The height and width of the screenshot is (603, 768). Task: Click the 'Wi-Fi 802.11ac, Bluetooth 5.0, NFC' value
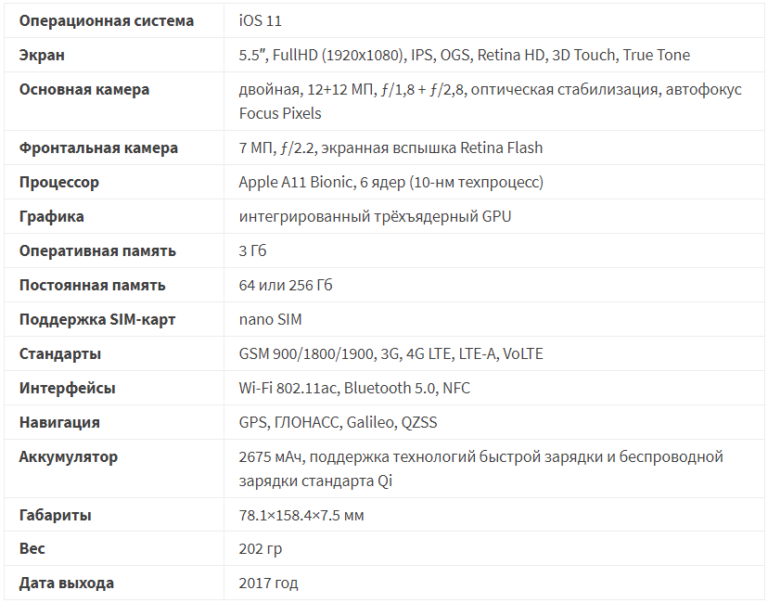(x=355, y=388)
